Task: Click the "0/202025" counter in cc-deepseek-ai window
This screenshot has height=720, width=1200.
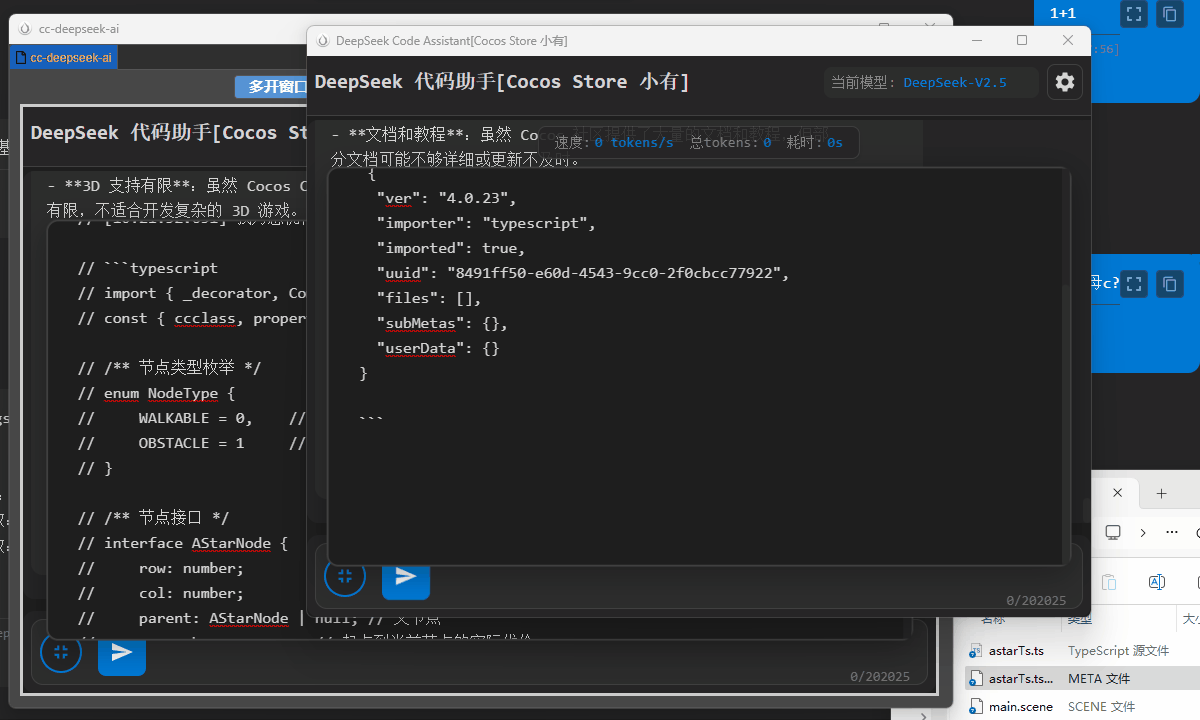Action: 880,677
